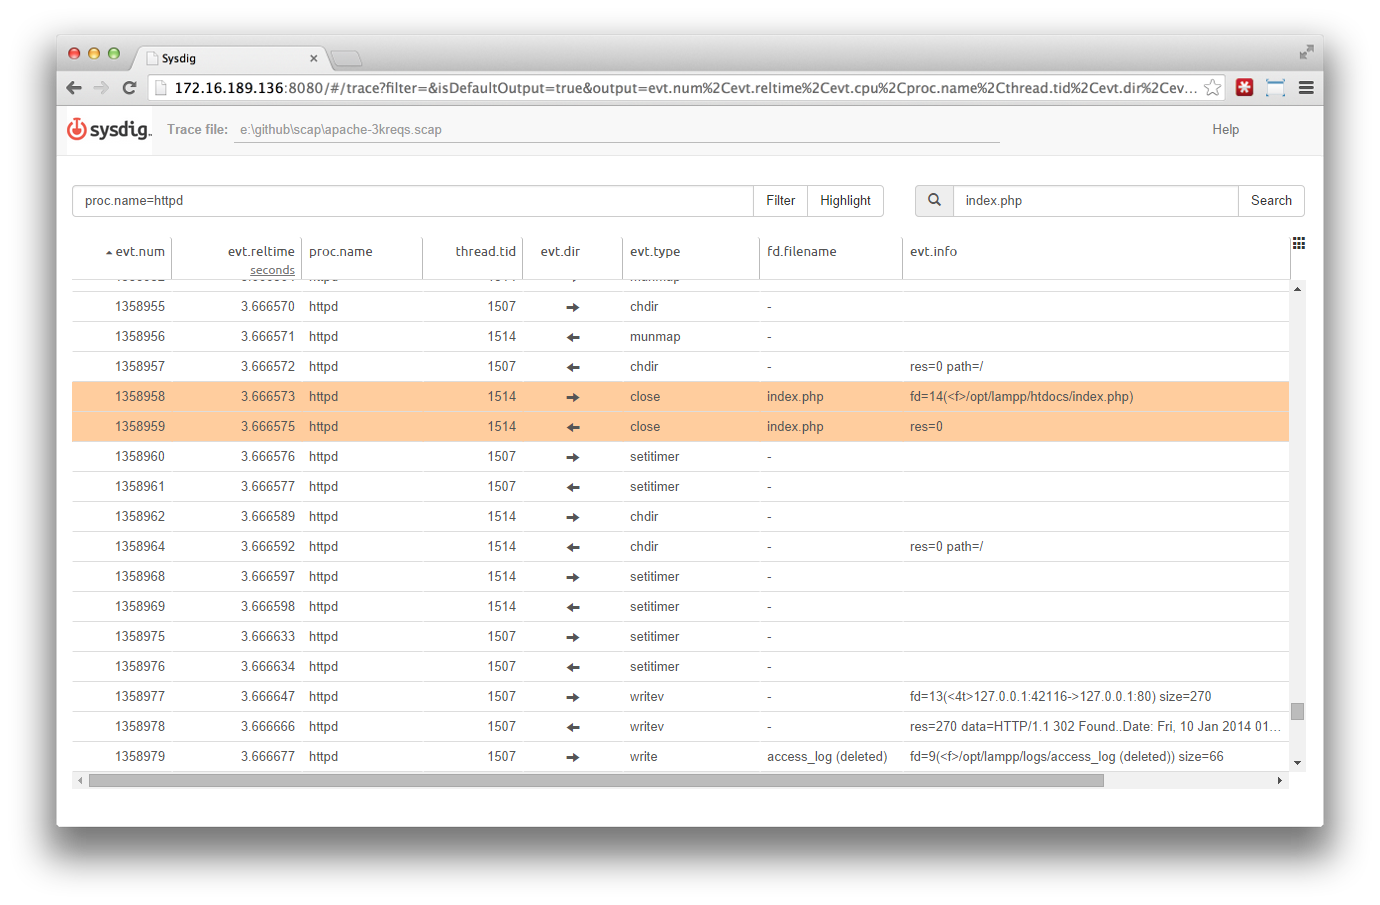Click the browser forward arrow
Image resolution: width=1380 pixels, height=905 pixels.
pos(101,88)
